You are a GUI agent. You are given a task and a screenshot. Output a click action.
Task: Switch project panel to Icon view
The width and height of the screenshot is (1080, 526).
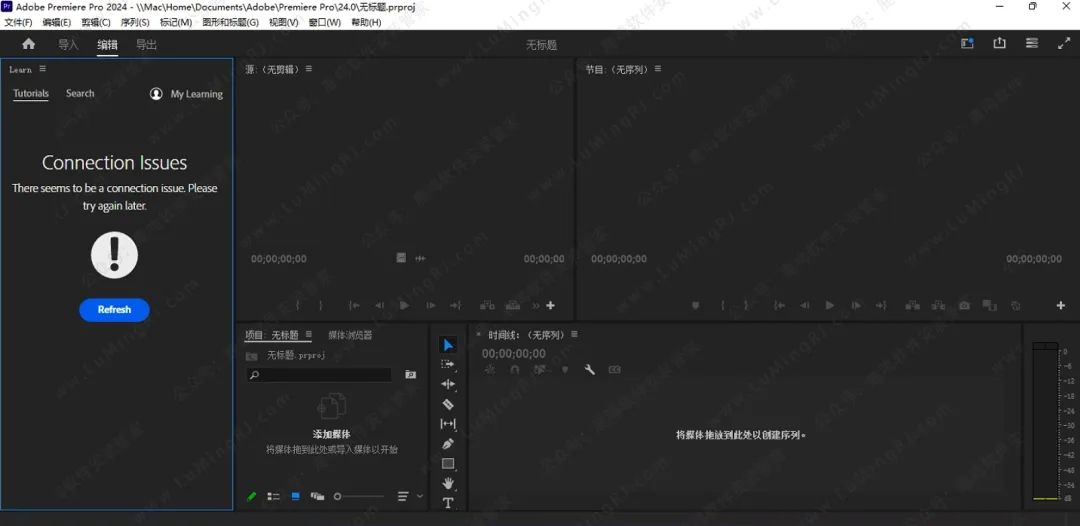[295, 496]
